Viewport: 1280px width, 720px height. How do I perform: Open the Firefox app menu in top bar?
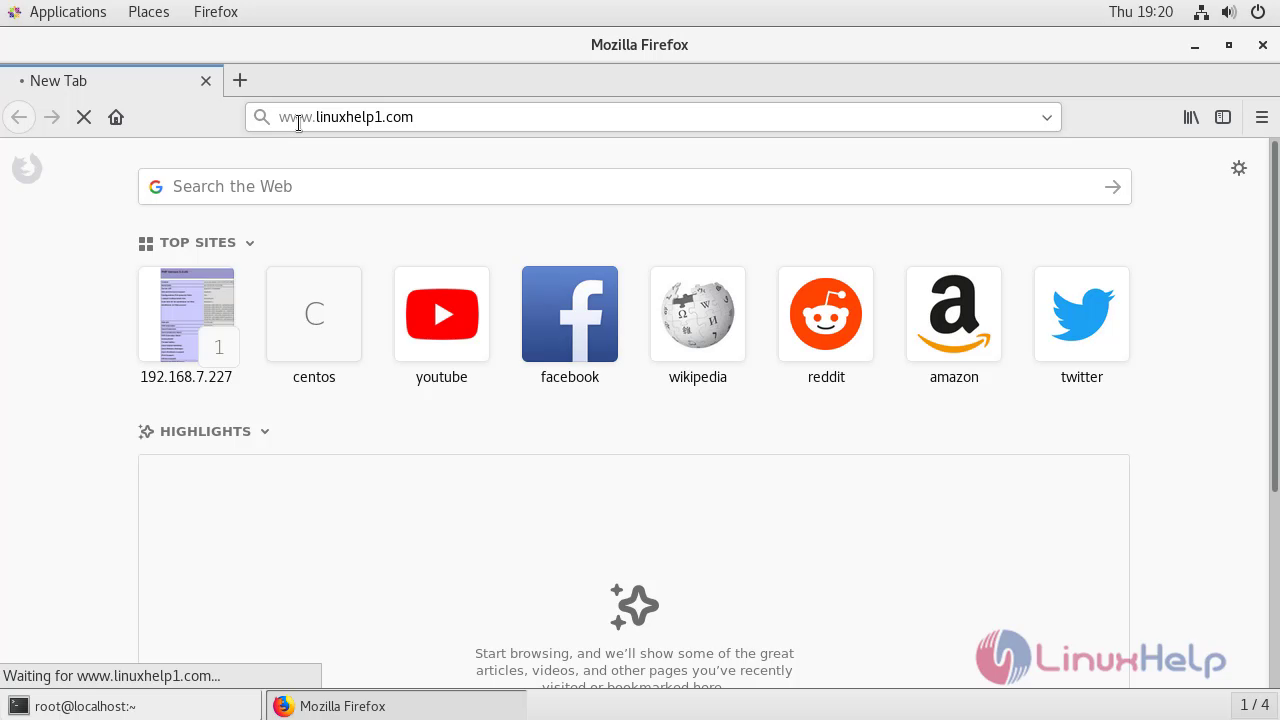click(216, 12)
